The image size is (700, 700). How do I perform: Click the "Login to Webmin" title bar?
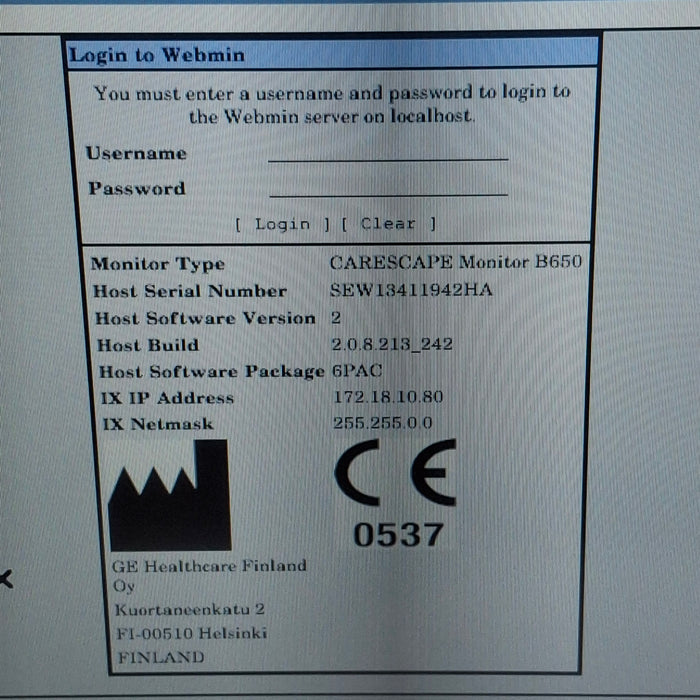click(x=332, y=55)
